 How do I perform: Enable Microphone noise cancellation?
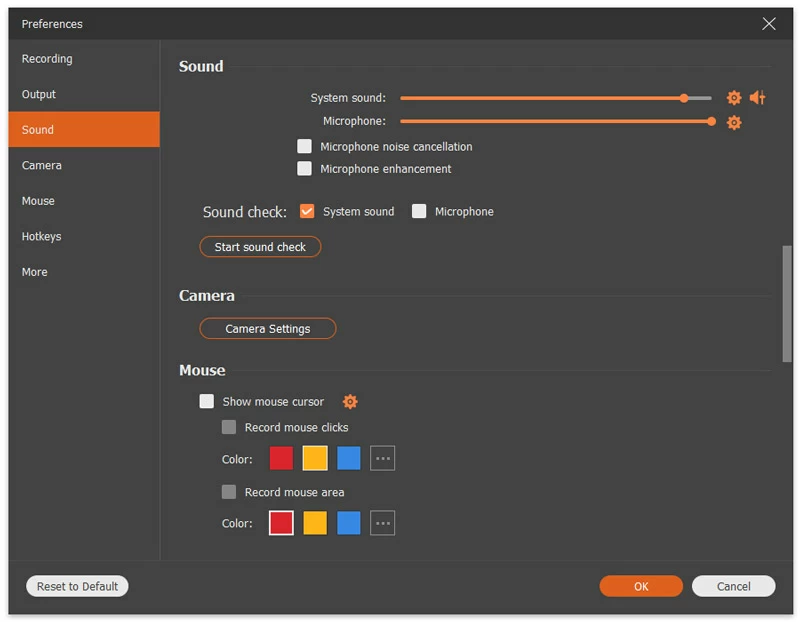[304, 146]
